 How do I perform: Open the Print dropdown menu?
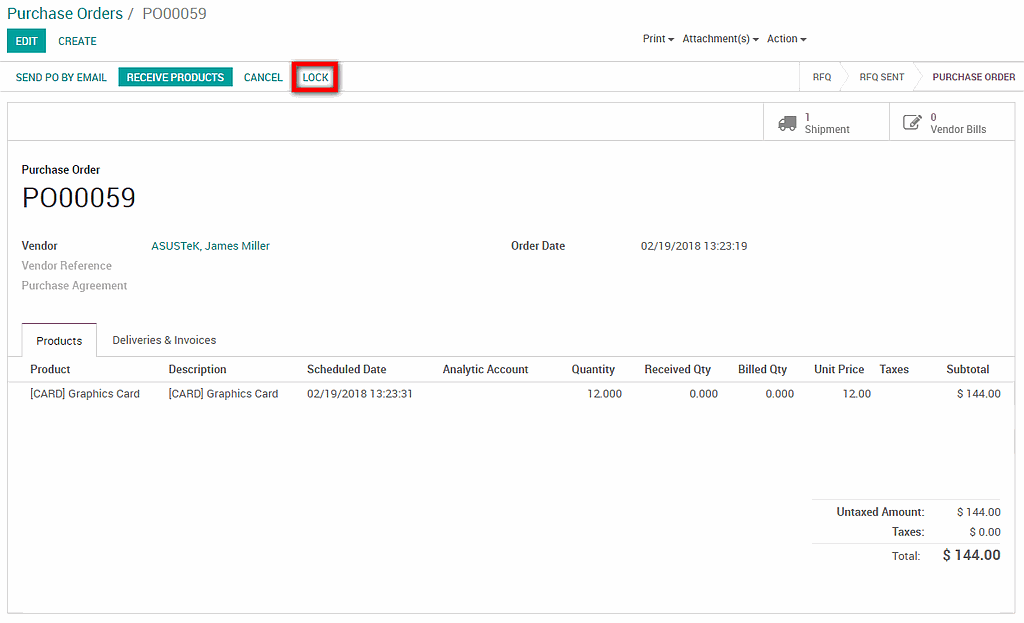pos(657,39)
